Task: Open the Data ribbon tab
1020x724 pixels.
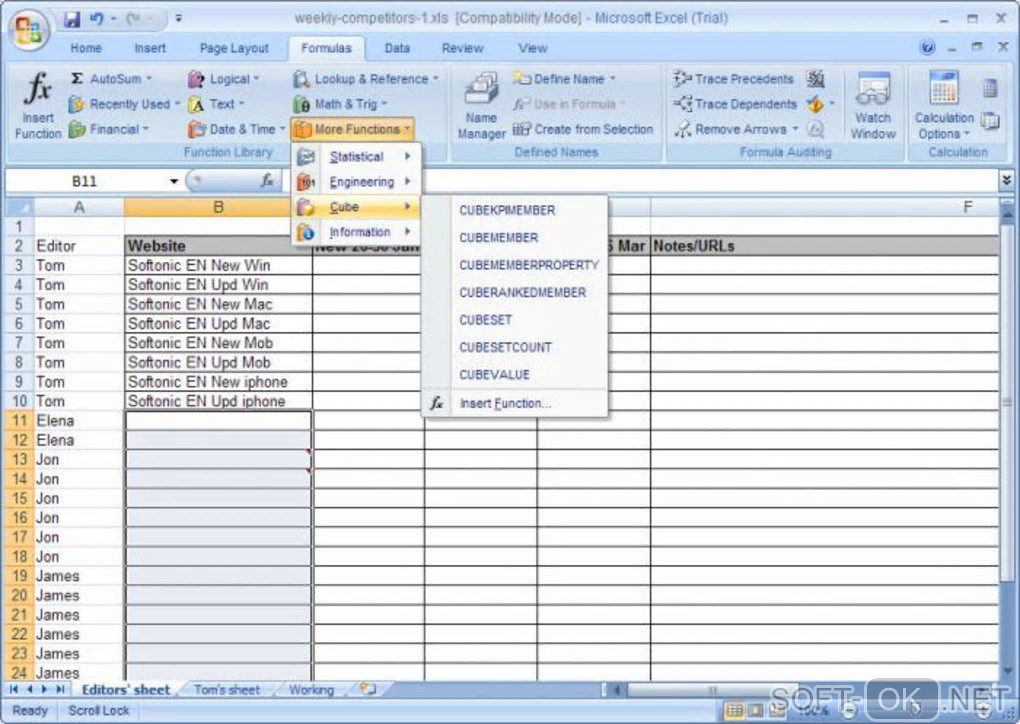Action: 397,48
